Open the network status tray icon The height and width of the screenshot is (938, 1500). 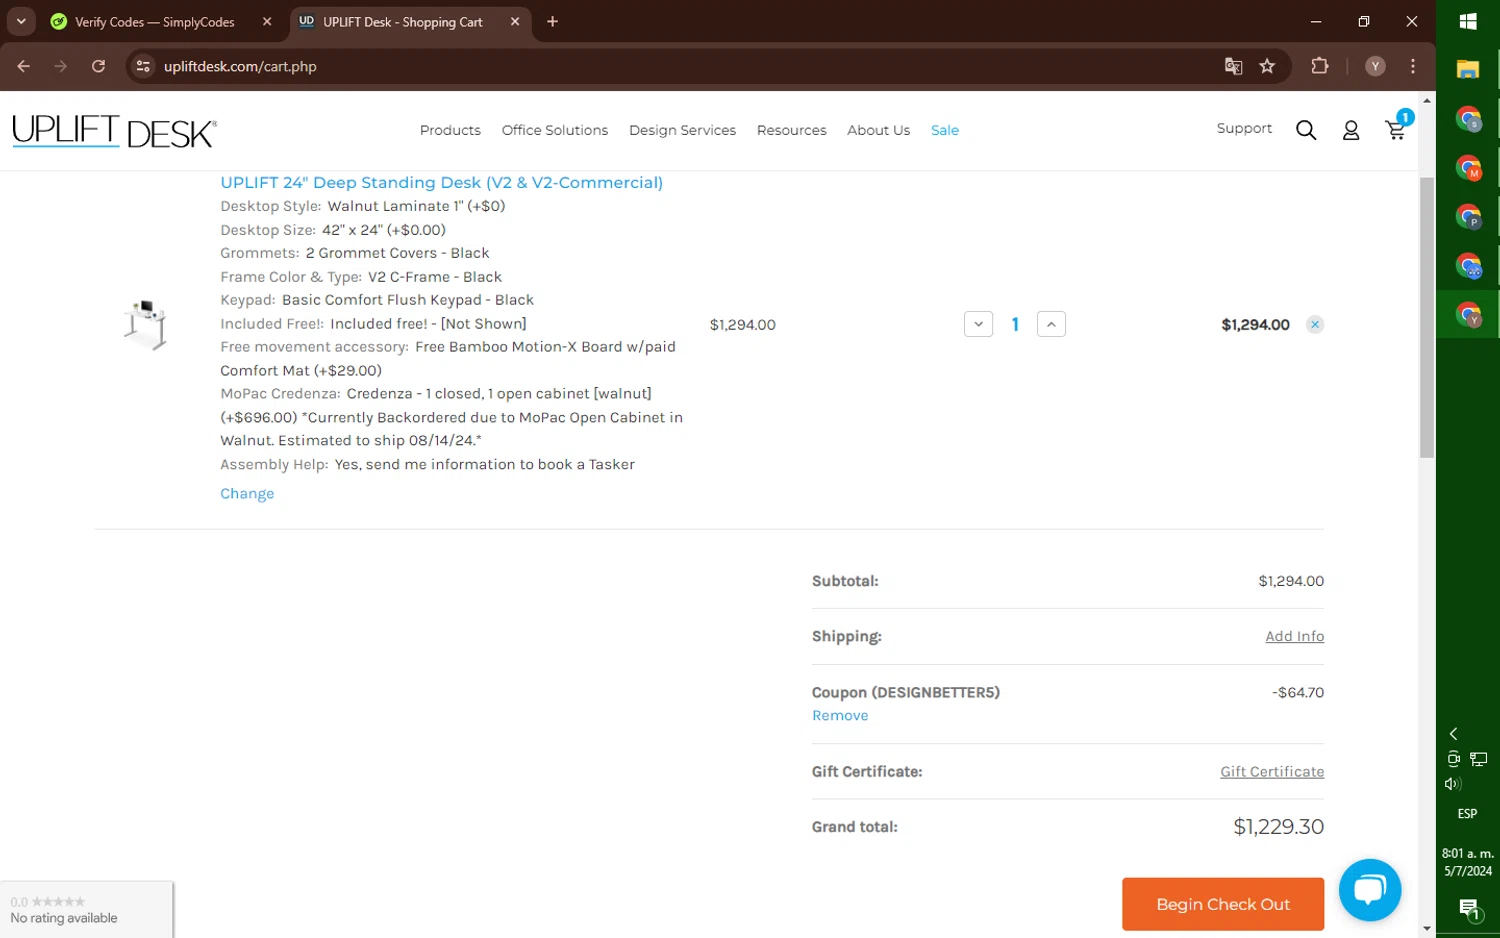(x=1478, y=759)
